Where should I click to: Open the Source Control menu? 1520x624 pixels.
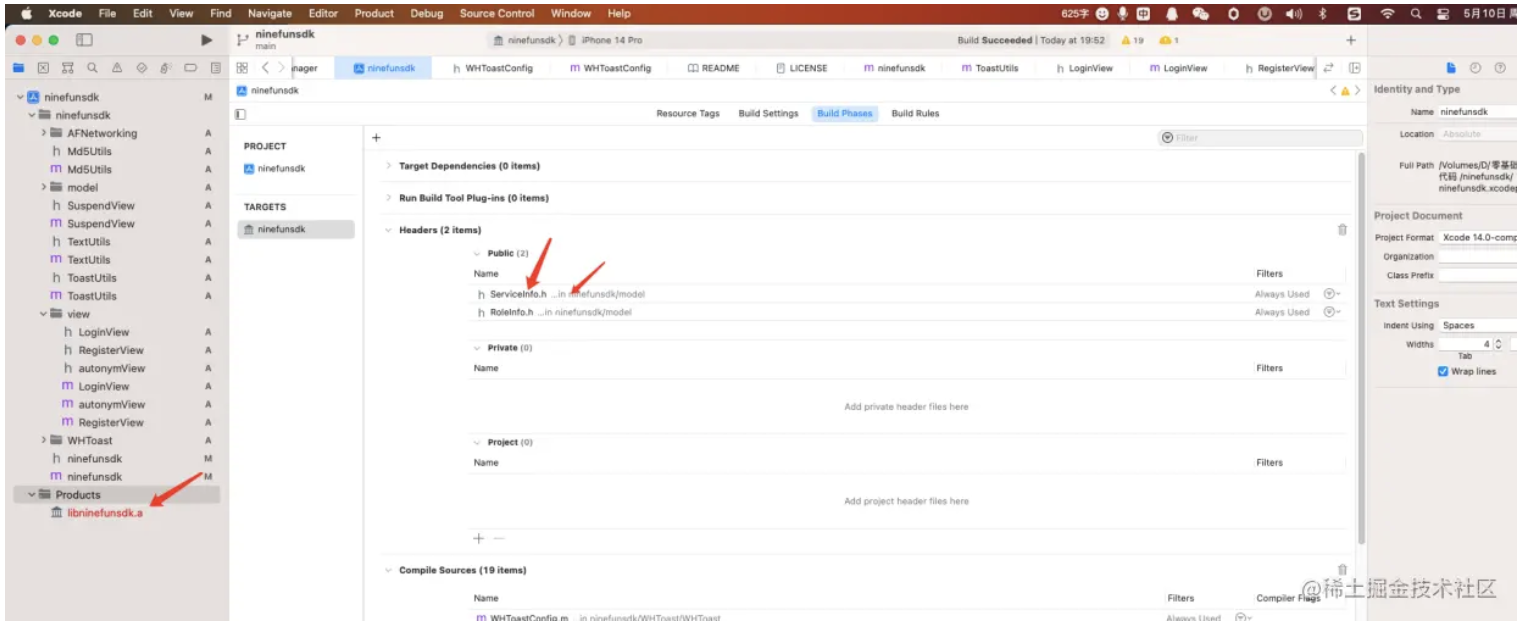[497, 13]
